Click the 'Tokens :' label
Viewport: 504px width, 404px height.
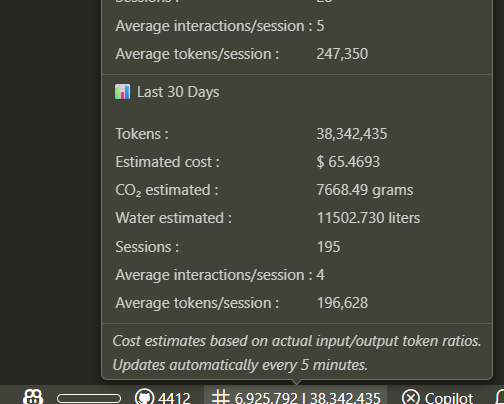(142, 134)
